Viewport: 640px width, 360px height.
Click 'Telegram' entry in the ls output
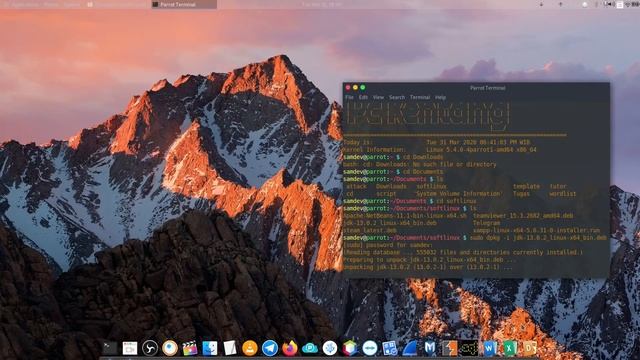tap(487, 223)
